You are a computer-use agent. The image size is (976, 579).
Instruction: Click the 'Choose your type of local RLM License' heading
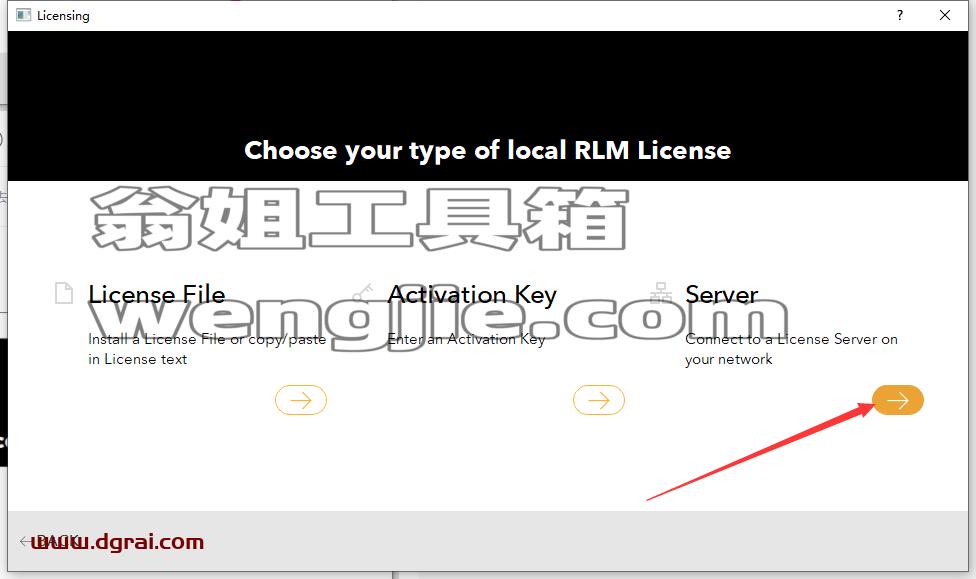pyautogui.click(x=487, y=151)
